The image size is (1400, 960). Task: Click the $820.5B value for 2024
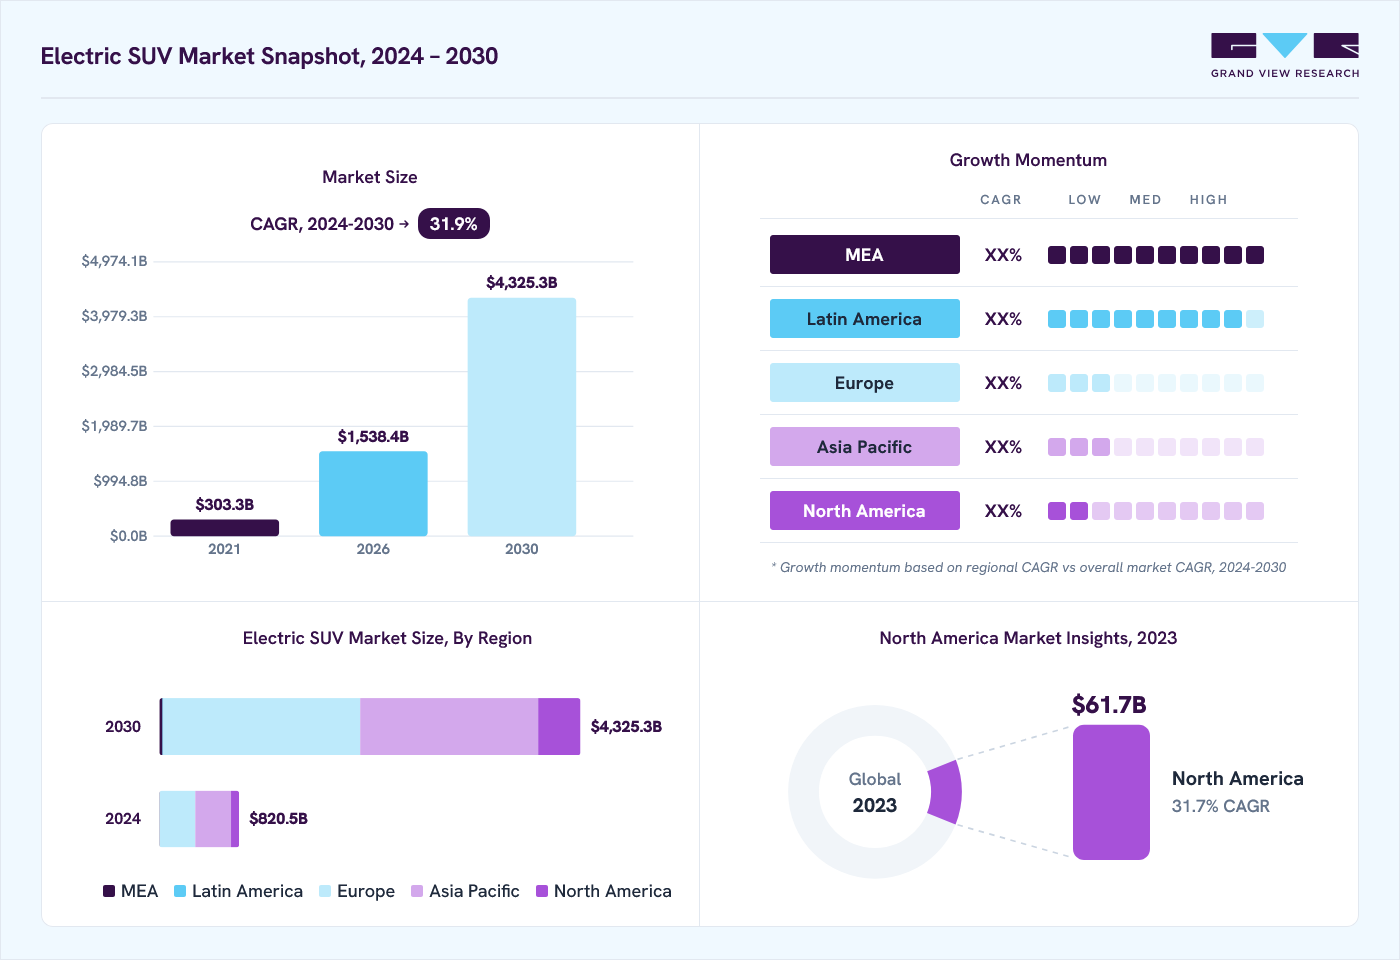point(278,819)
